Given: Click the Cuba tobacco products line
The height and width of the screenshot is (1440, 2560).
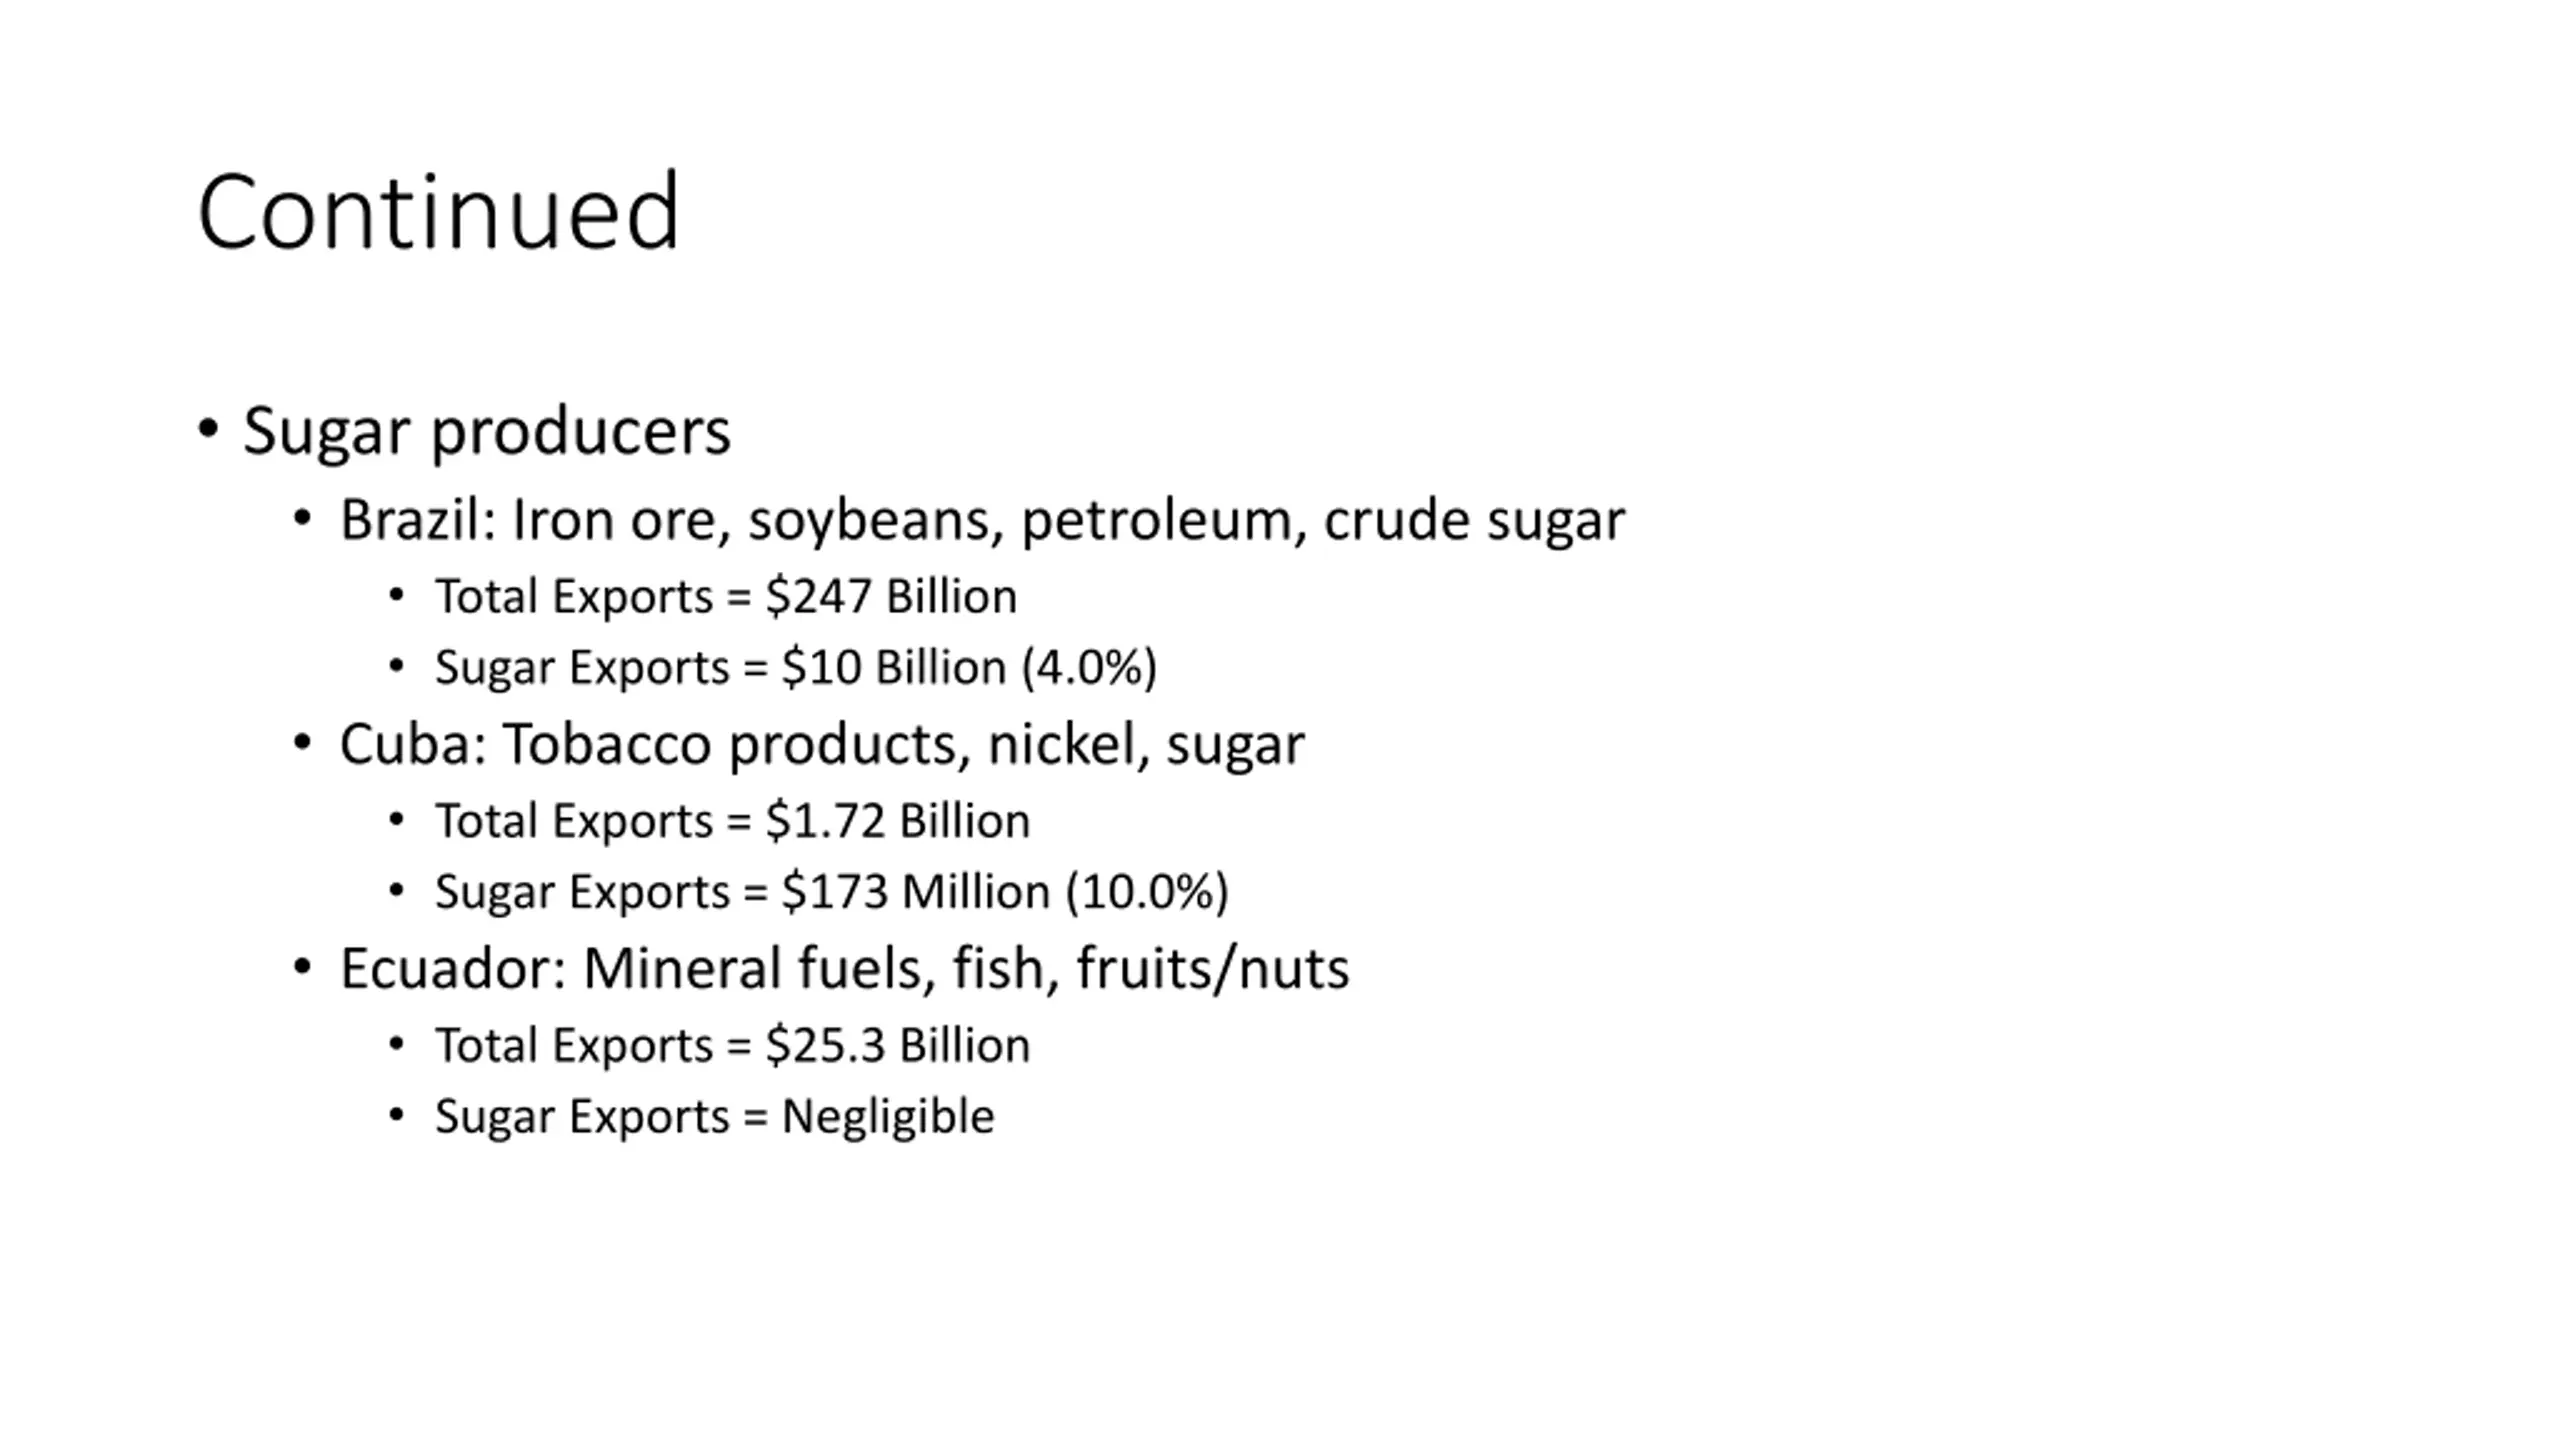Looking at the screenshot, I should tap(822, 745).
